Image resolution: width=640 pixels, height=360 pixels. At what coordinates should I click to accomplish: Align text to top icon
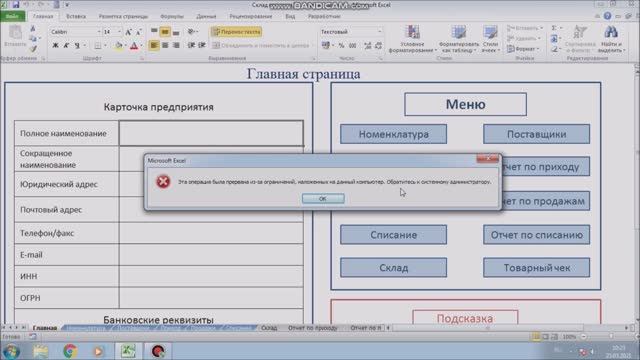(x=154, y=31)
